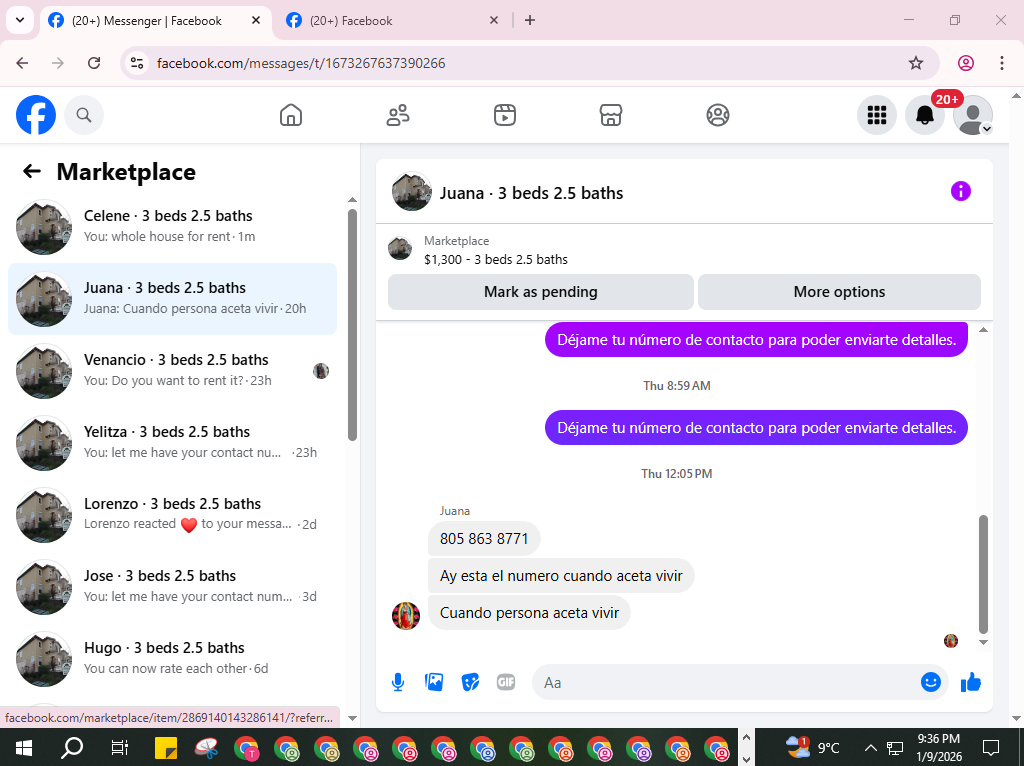Viewport: 1024px width, 766px height.
Task: Open the Windows Start menu
Action: [24, 748]
